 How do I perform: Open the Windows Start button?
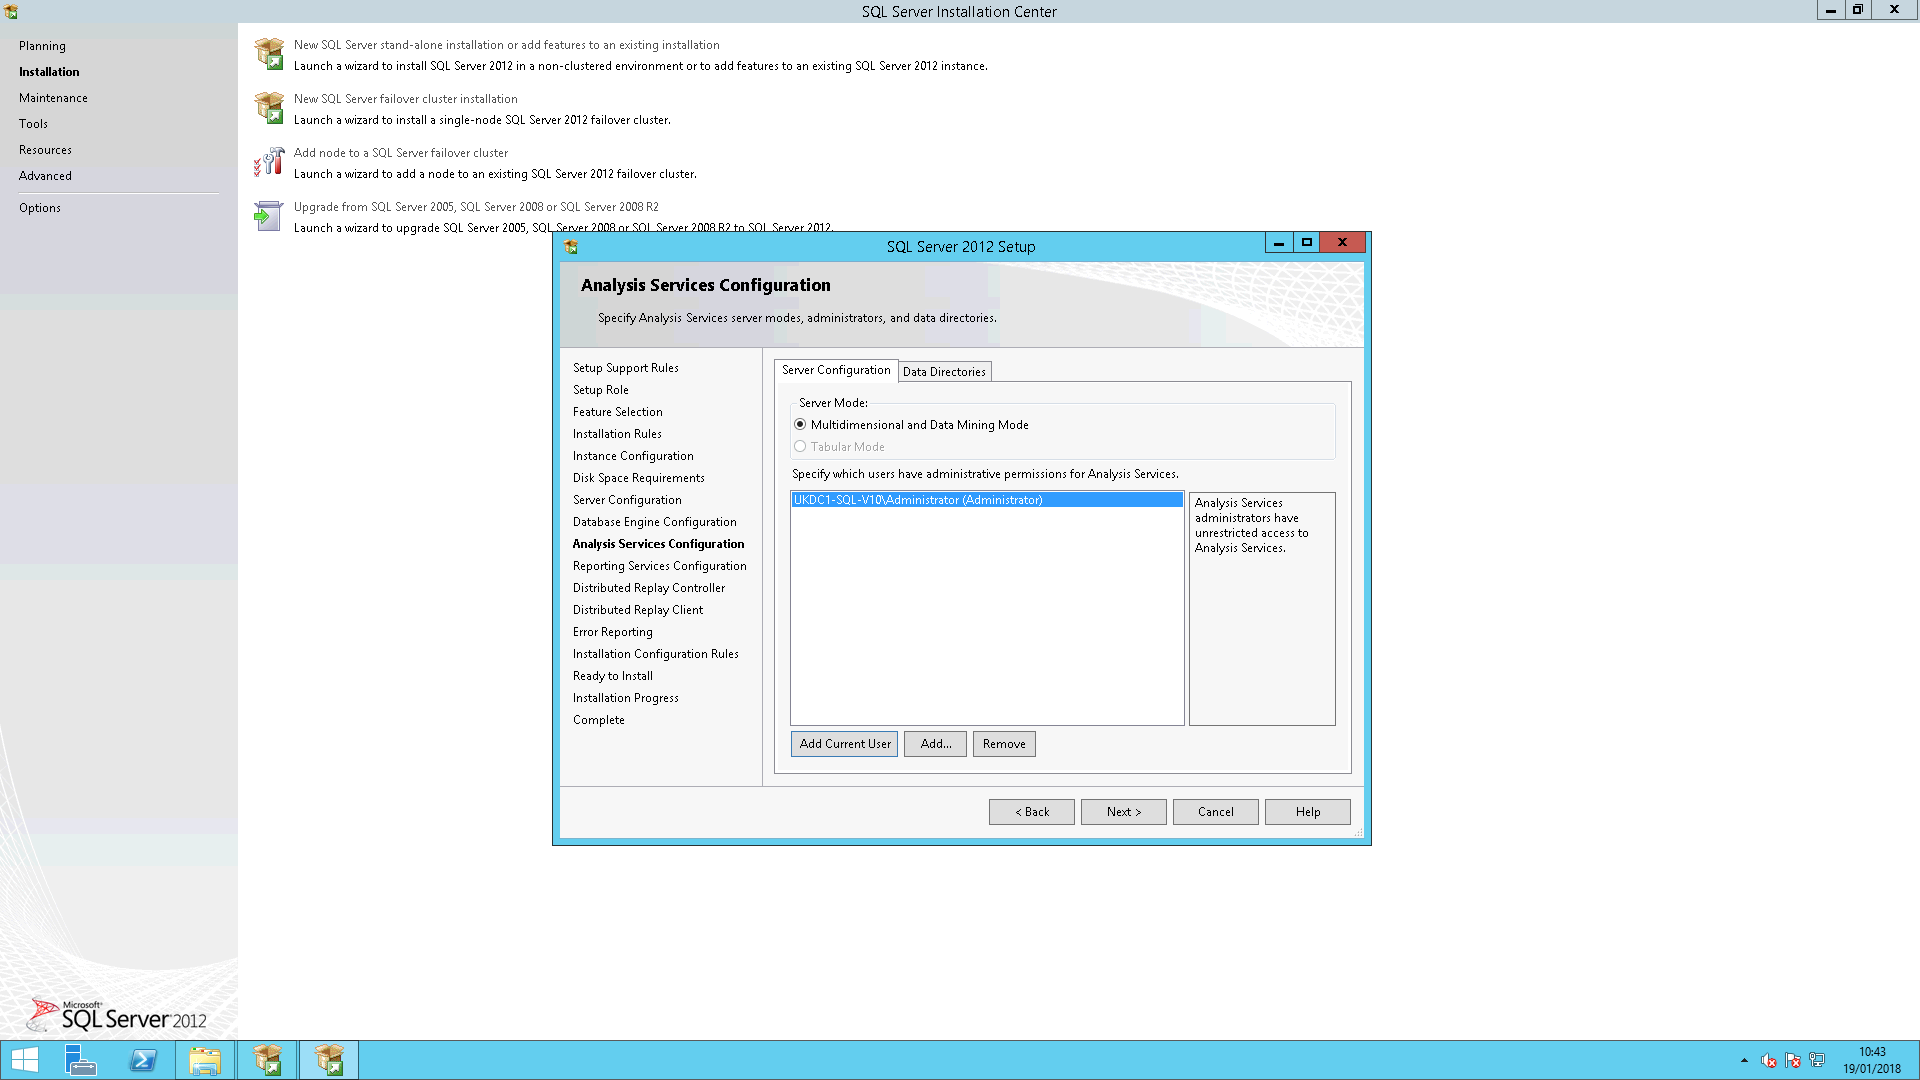[24, 1060]
